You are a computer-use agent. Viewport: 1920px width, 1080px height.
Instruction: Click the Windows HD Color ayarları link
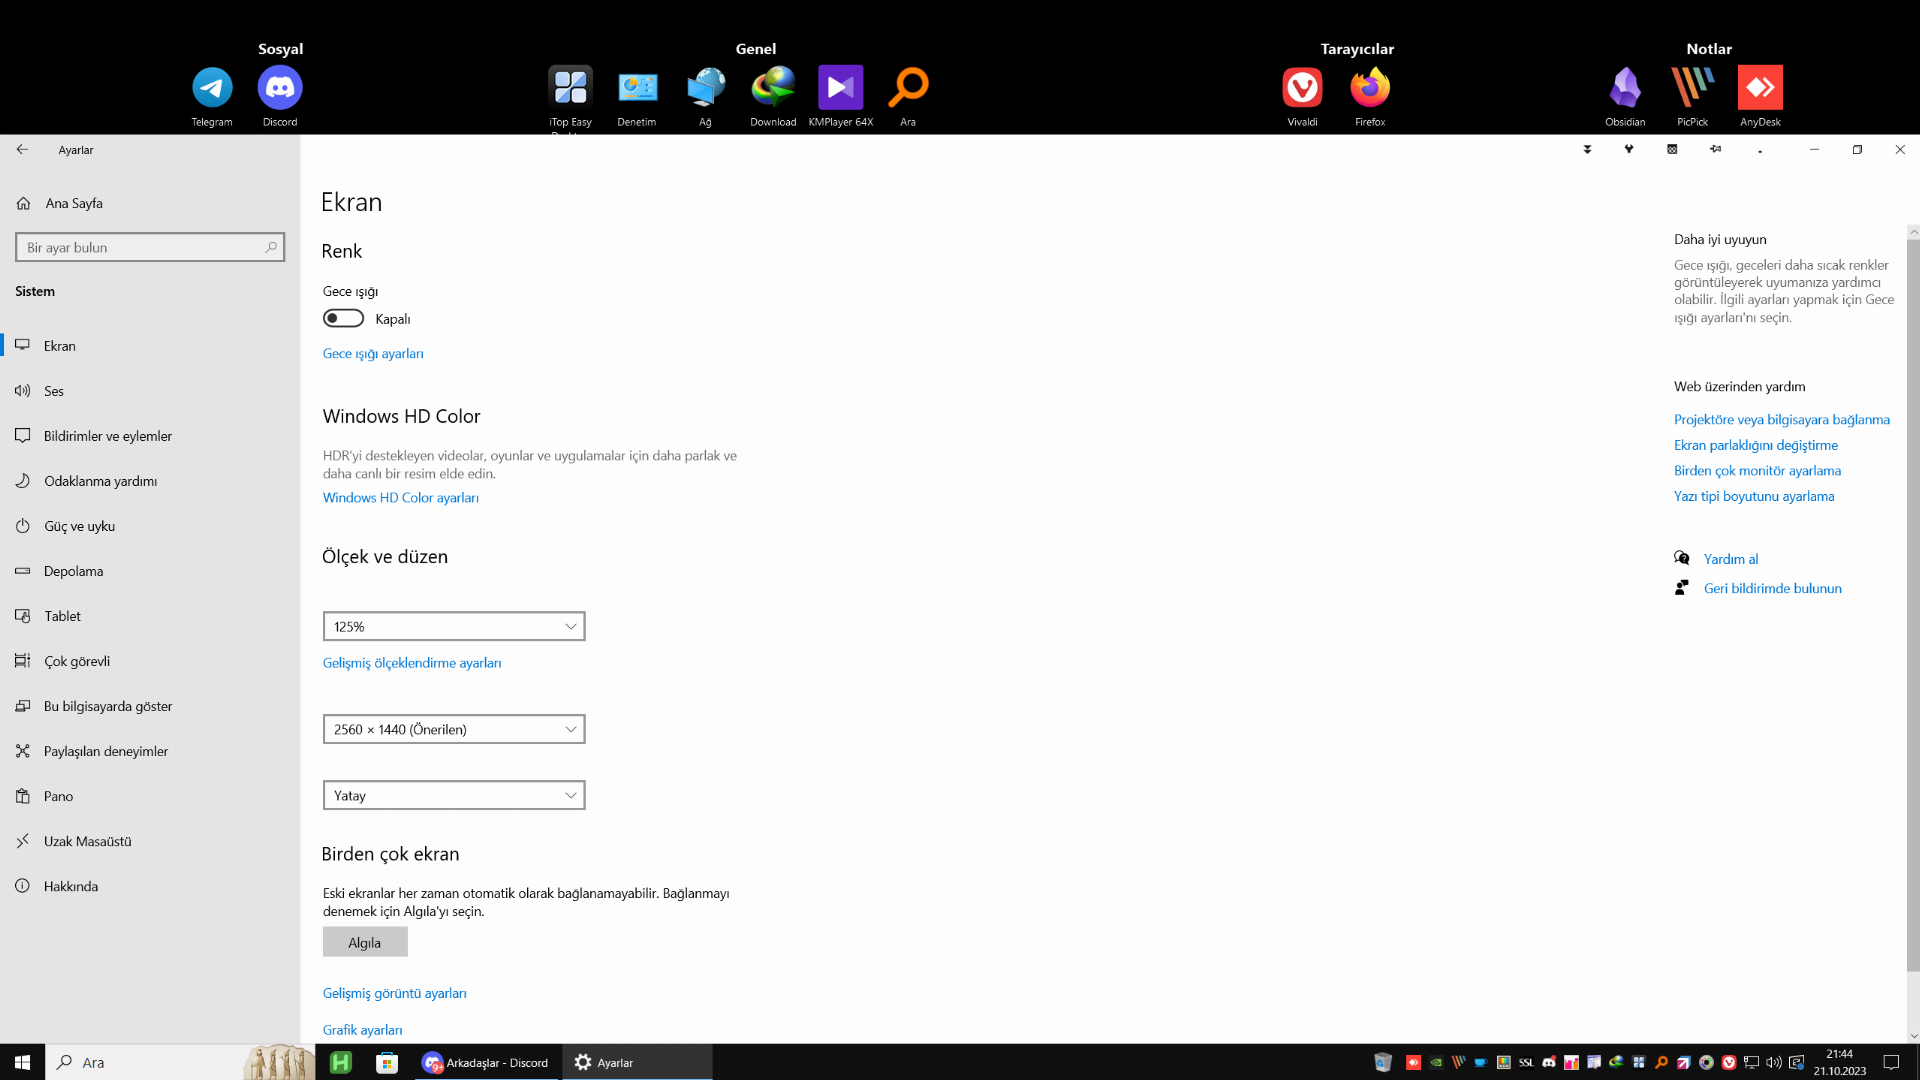click(x=400, y=497)
